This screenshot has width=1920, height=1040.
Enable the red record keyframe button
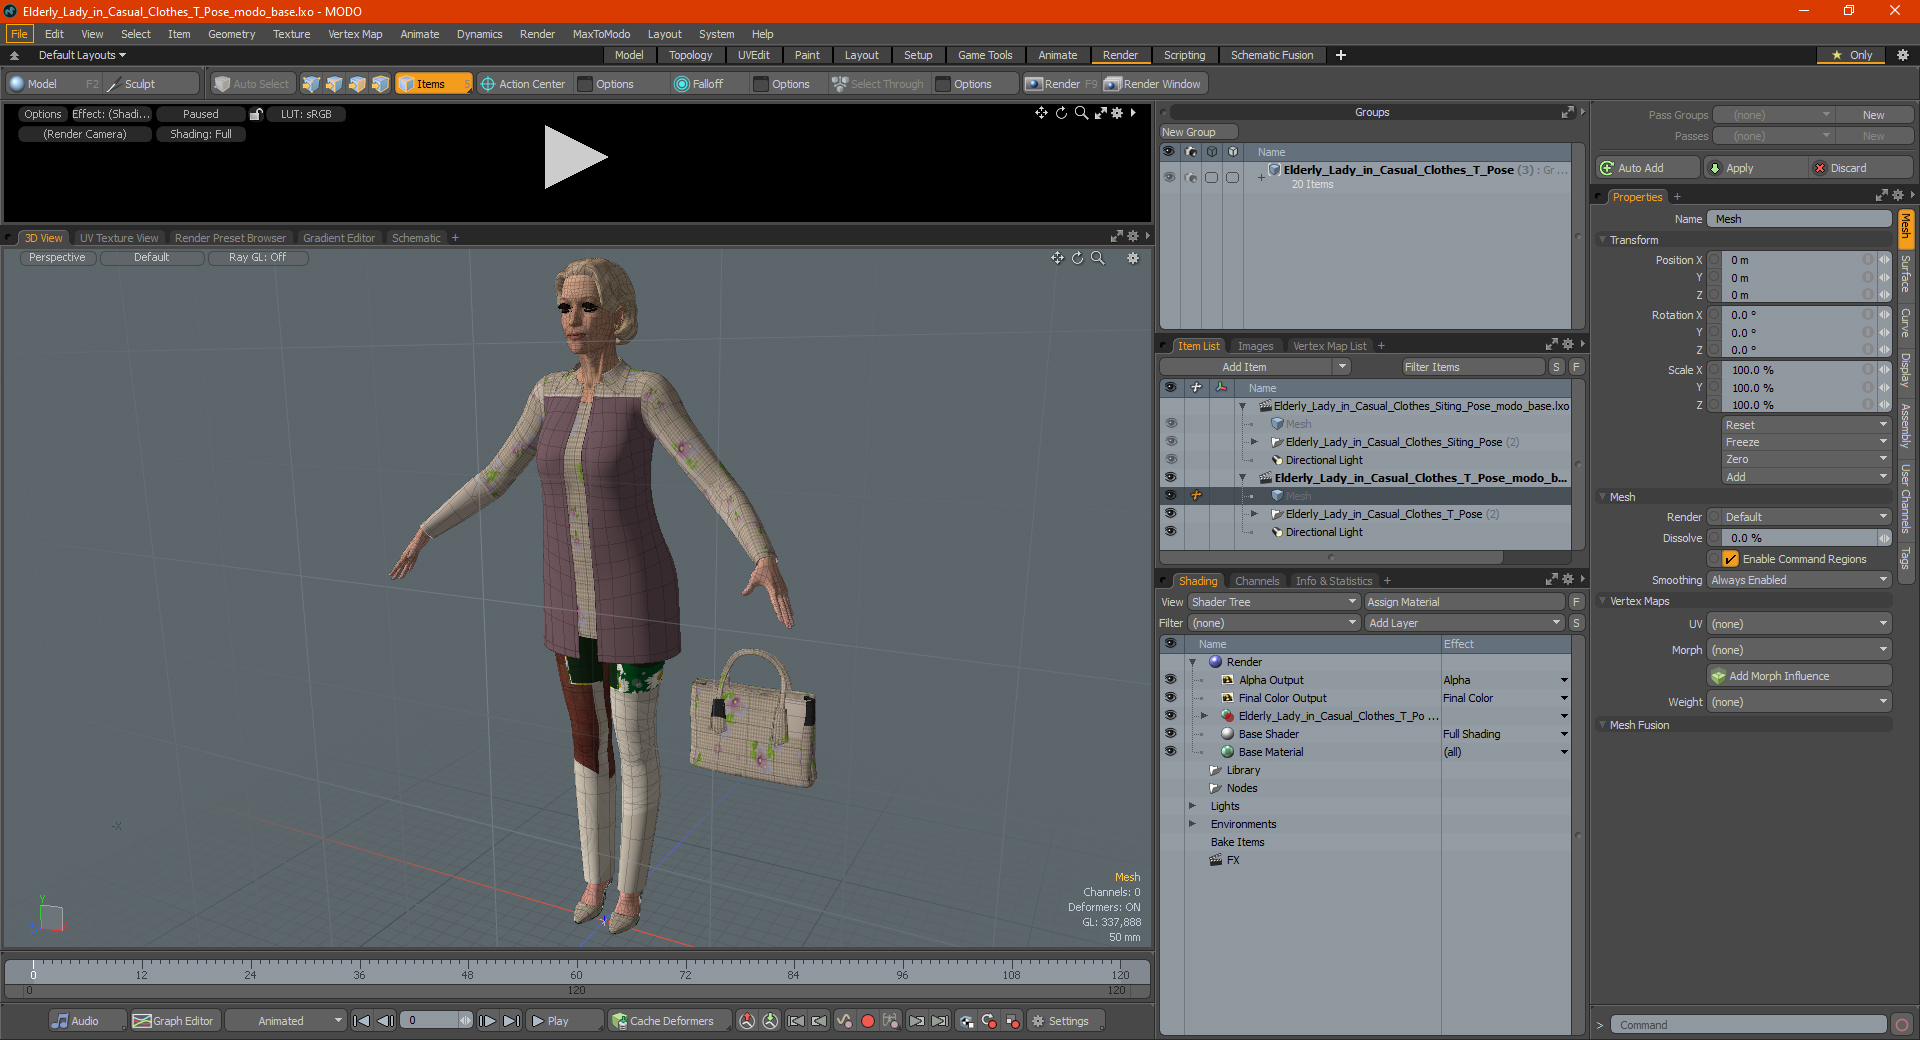[x=868, y=1021]
